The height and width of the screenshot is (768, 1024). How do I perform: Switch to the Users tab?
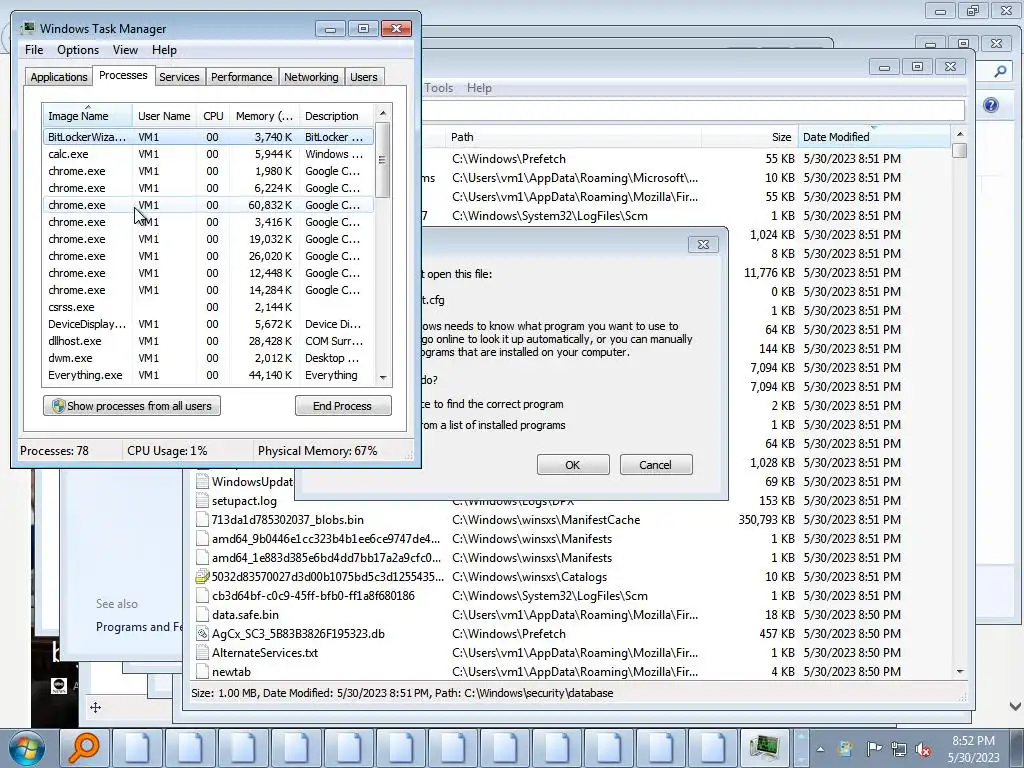363,77
